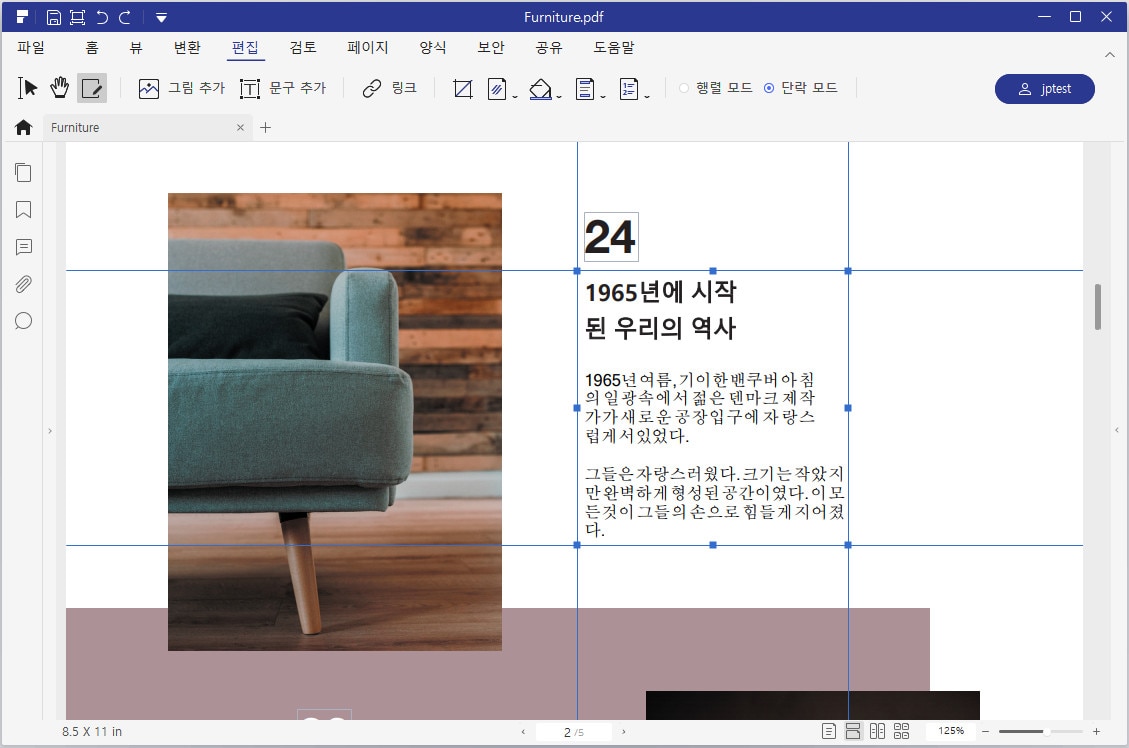Open the 파일 menu
The width and height of the screenshot is (1129, 748).
[x=31, y=48]
